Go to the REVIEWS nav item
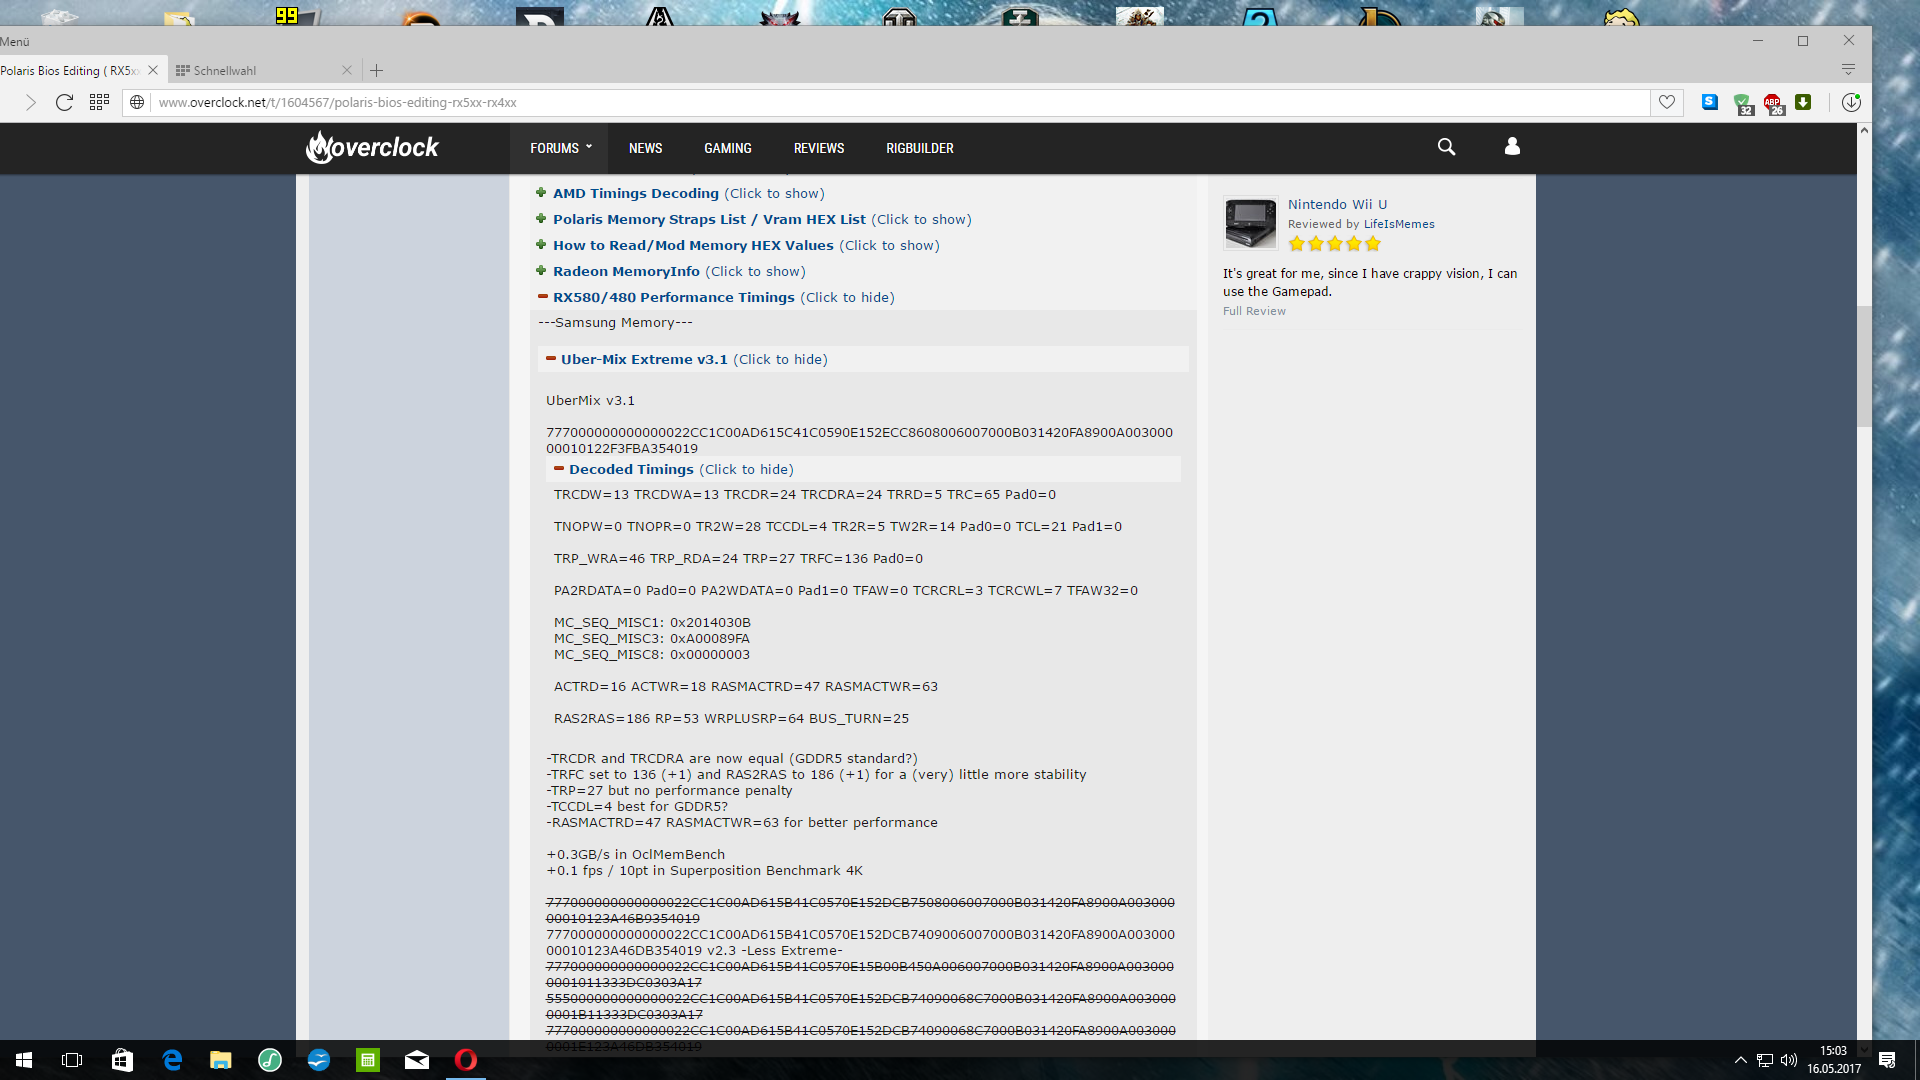Screen dimensions: 1920x1080 coord(818,148)
